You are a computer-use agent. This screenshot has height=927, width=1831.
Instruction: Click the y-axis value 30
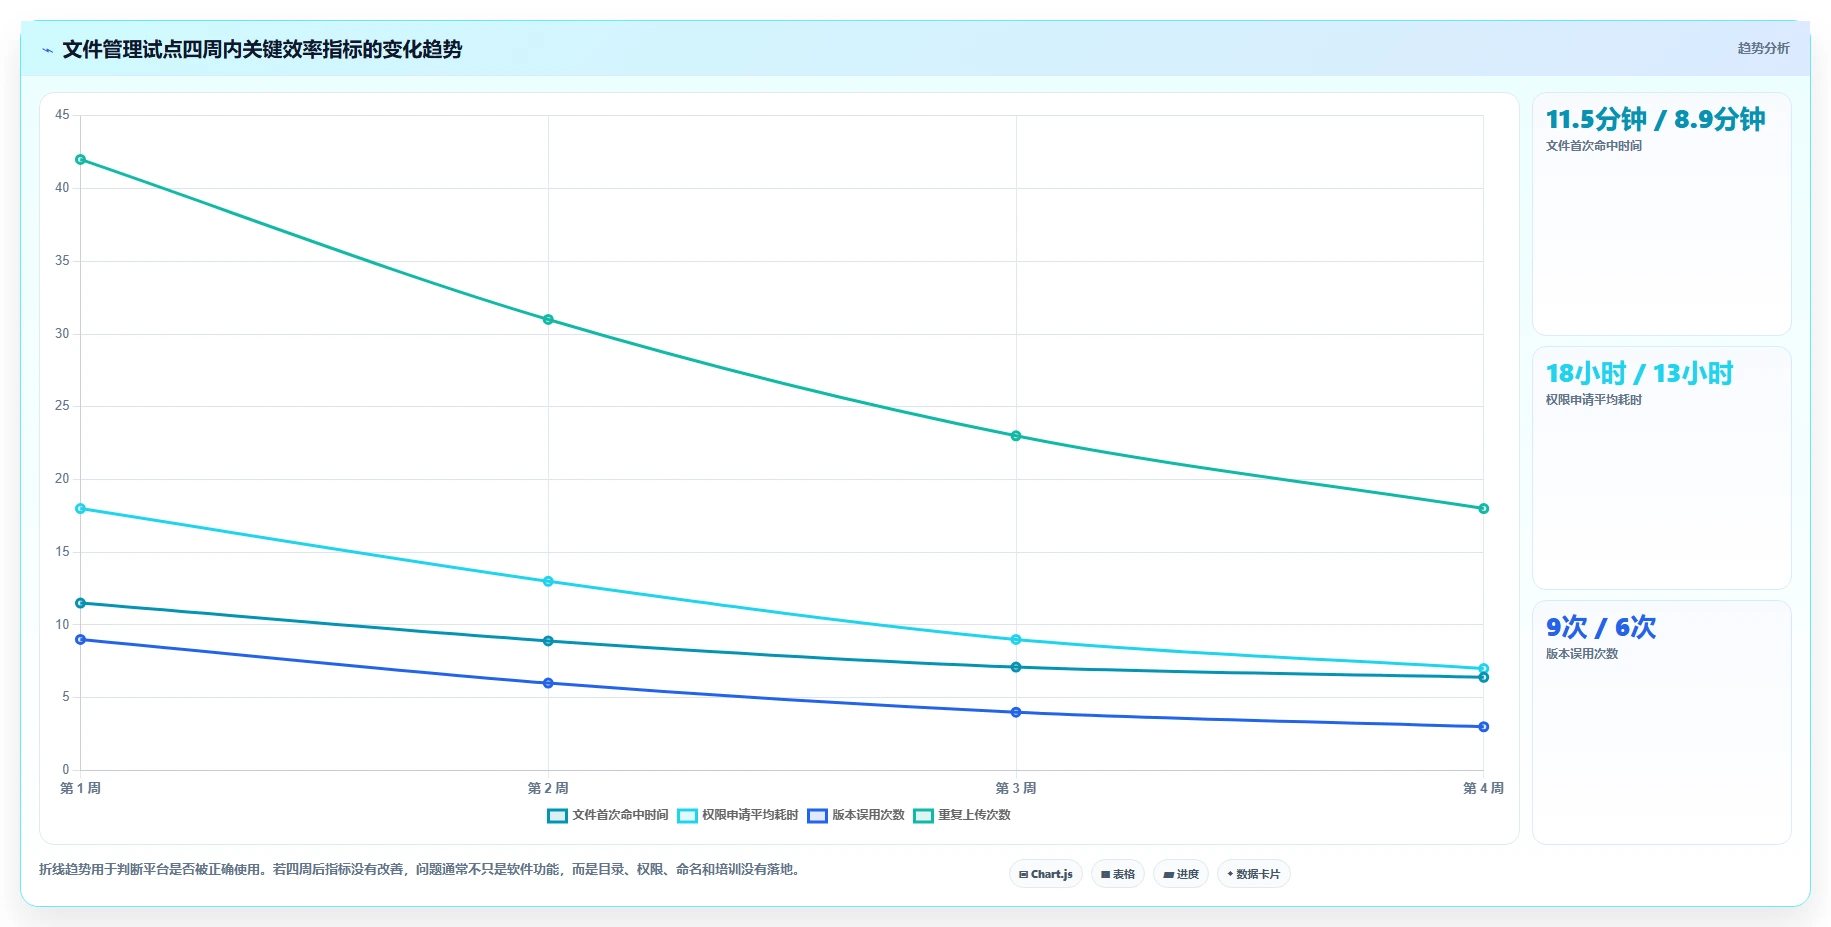[x=62, y=334]
